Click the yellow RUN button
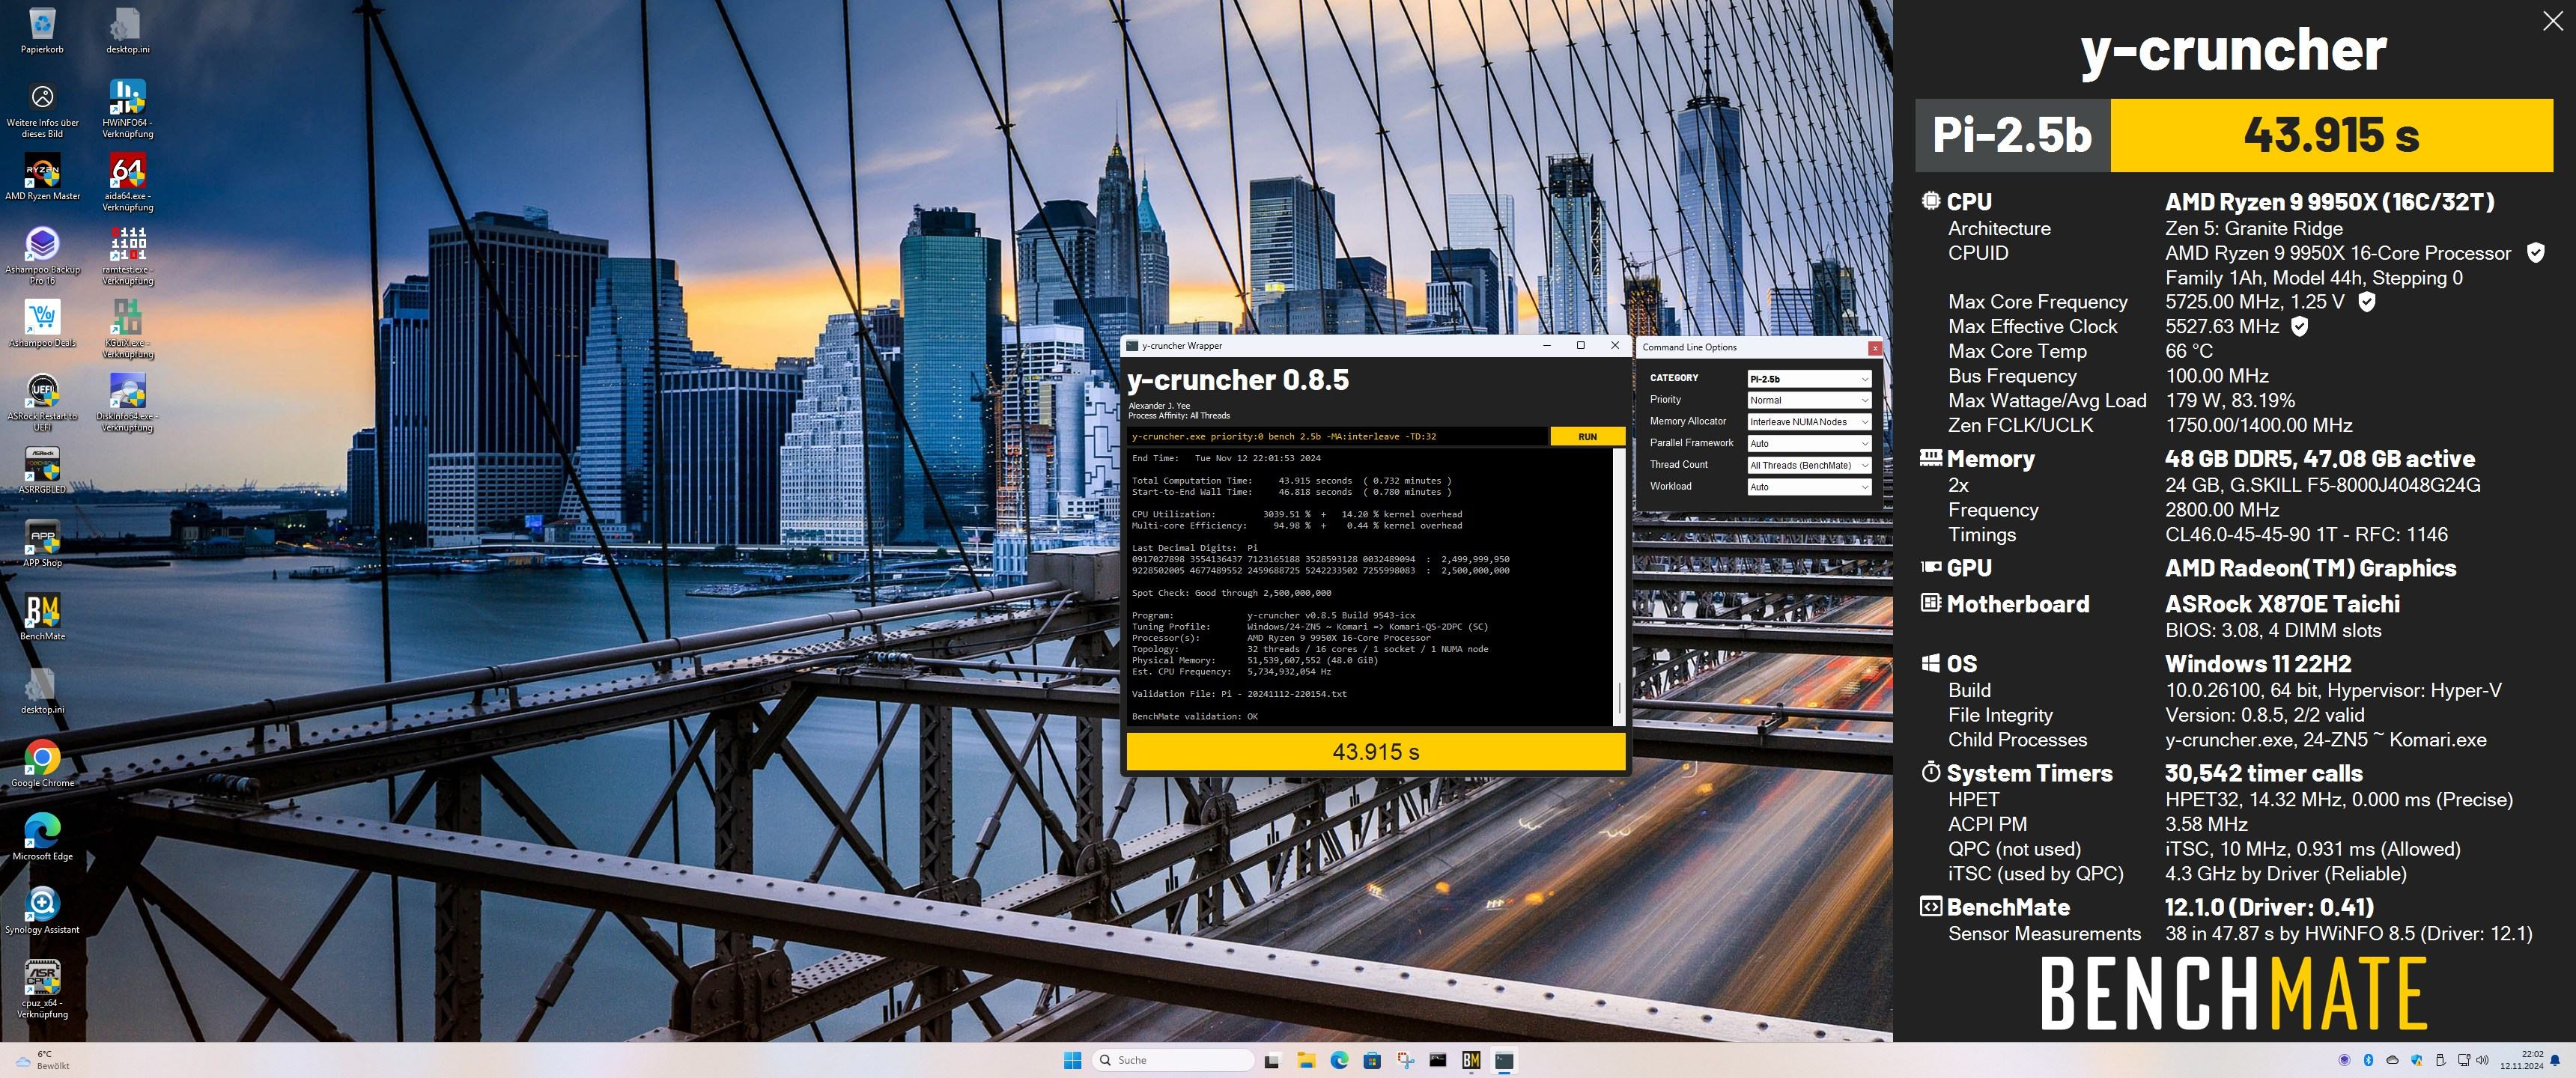 1587,437
